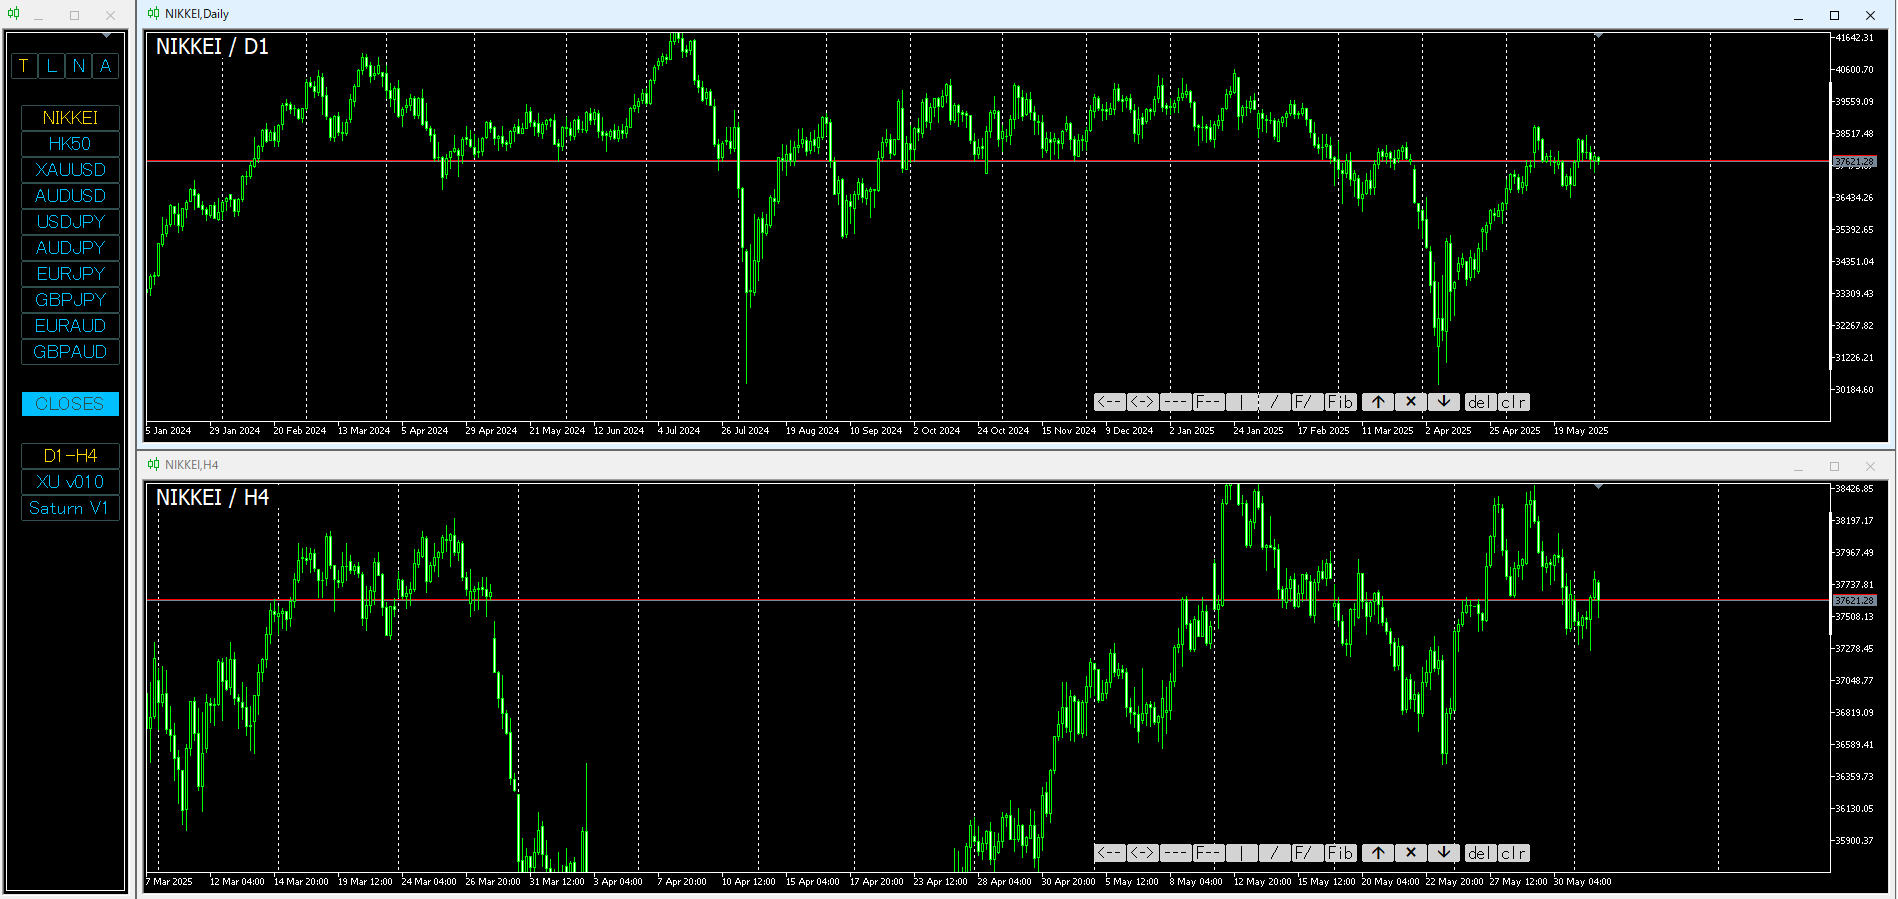Click the X button in the Daily chart toolbar
The height and width of the screenshot is (899, 1898).
click(x=1411, y=402)
